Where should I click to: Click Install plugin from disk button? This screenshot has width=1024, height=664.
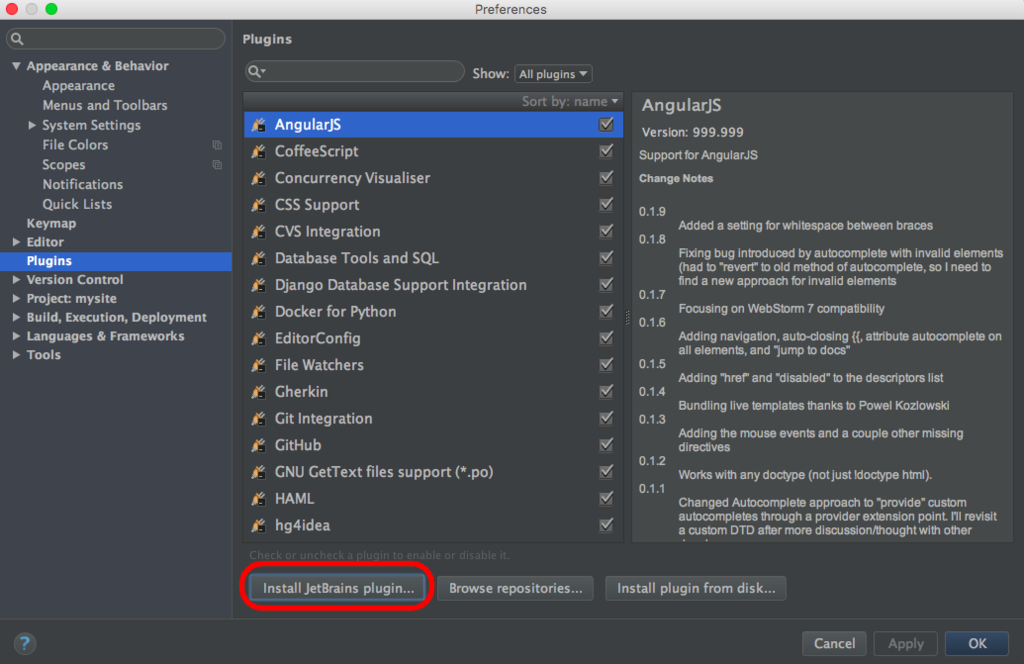click(696, 588)
